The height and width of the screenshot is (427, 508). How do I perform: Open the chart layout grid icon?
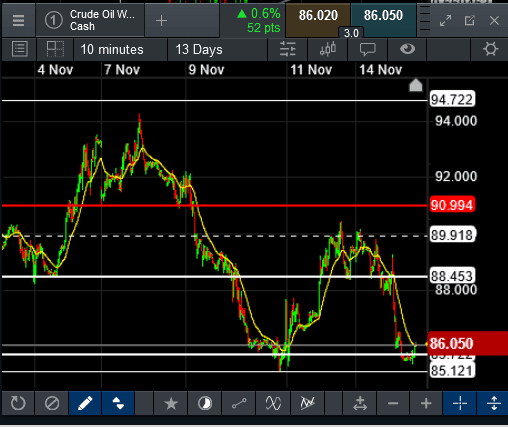pos(55,49)
